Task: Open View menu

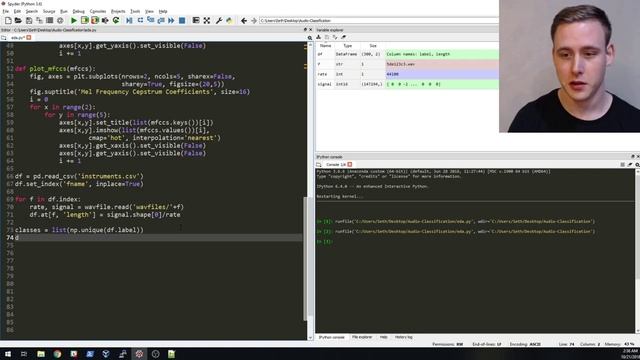Action: coord(149,11)
